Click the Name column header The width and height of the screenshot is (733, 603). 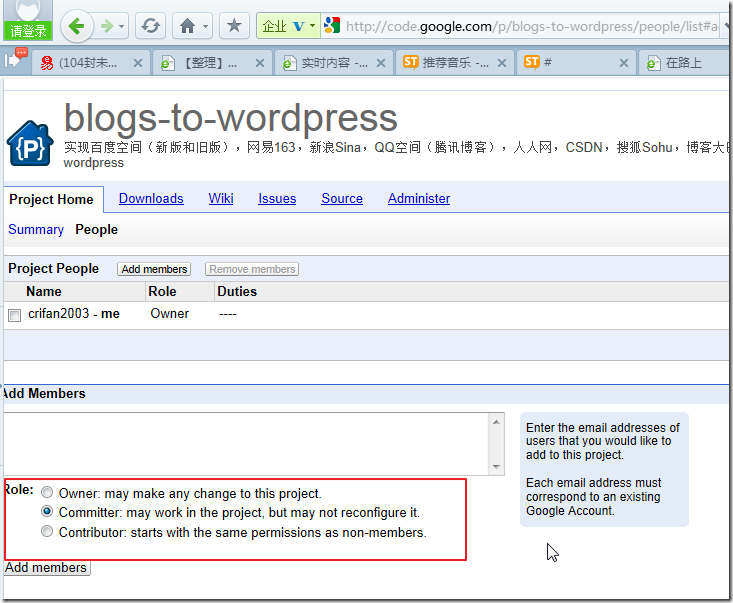(x=44, y=292)
